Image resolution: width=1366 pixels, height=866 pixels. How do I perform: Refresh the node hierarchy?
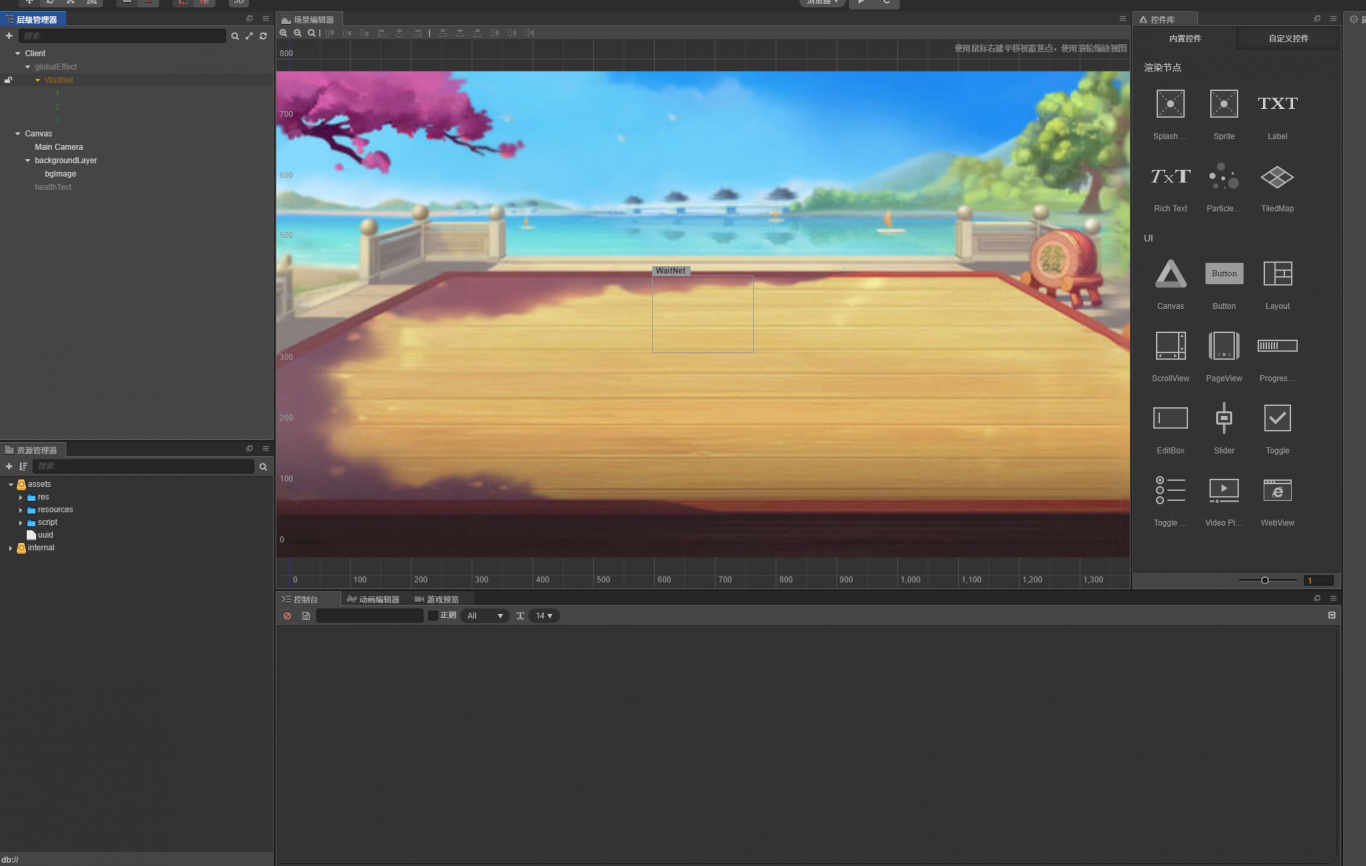pos(263,36)
